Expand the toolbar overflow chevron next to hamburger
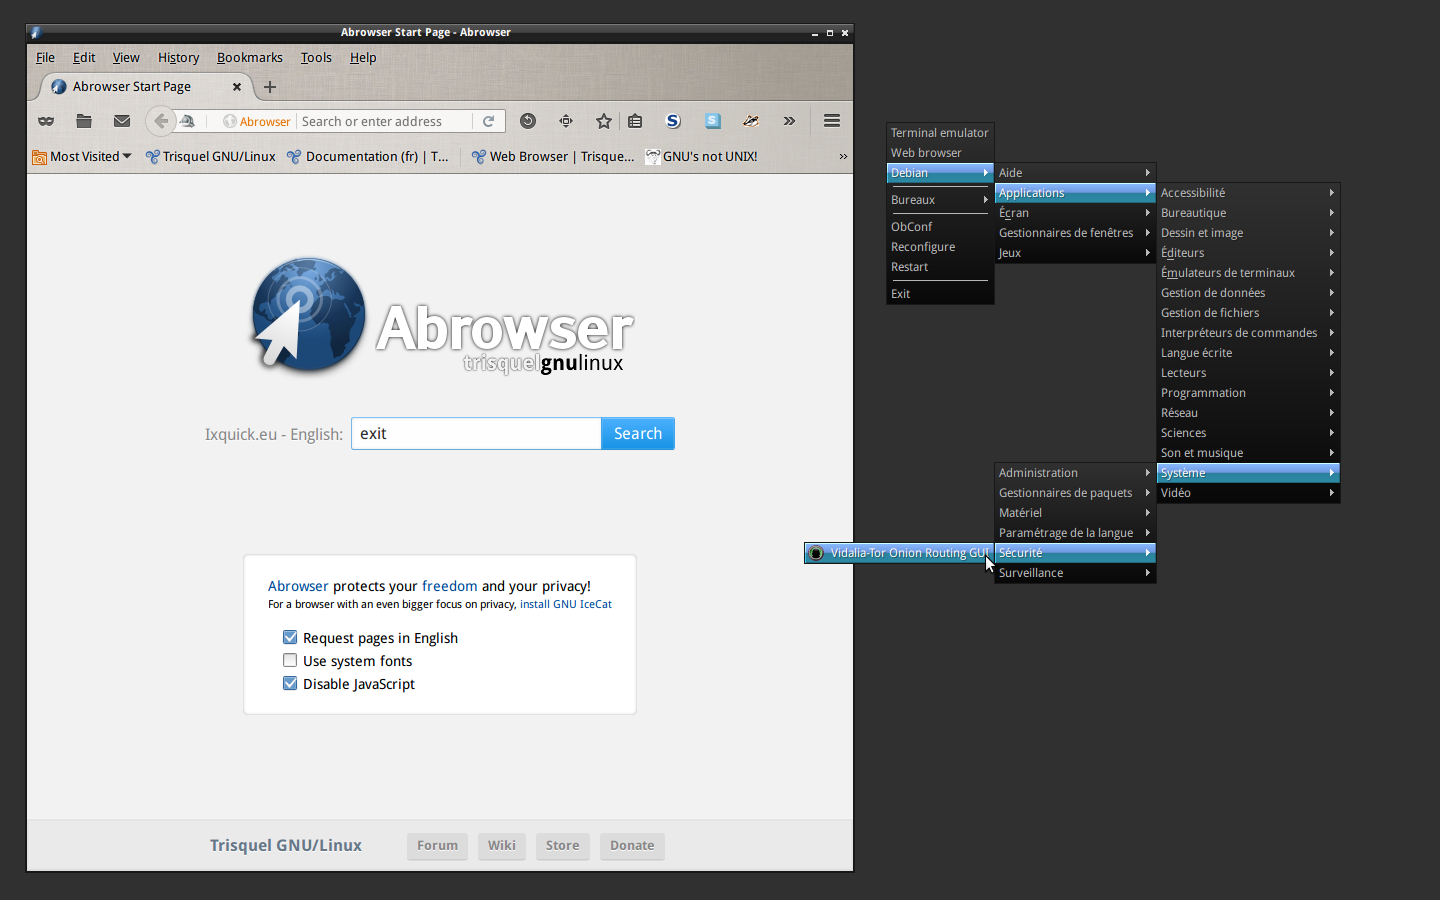 pos(789,121)
